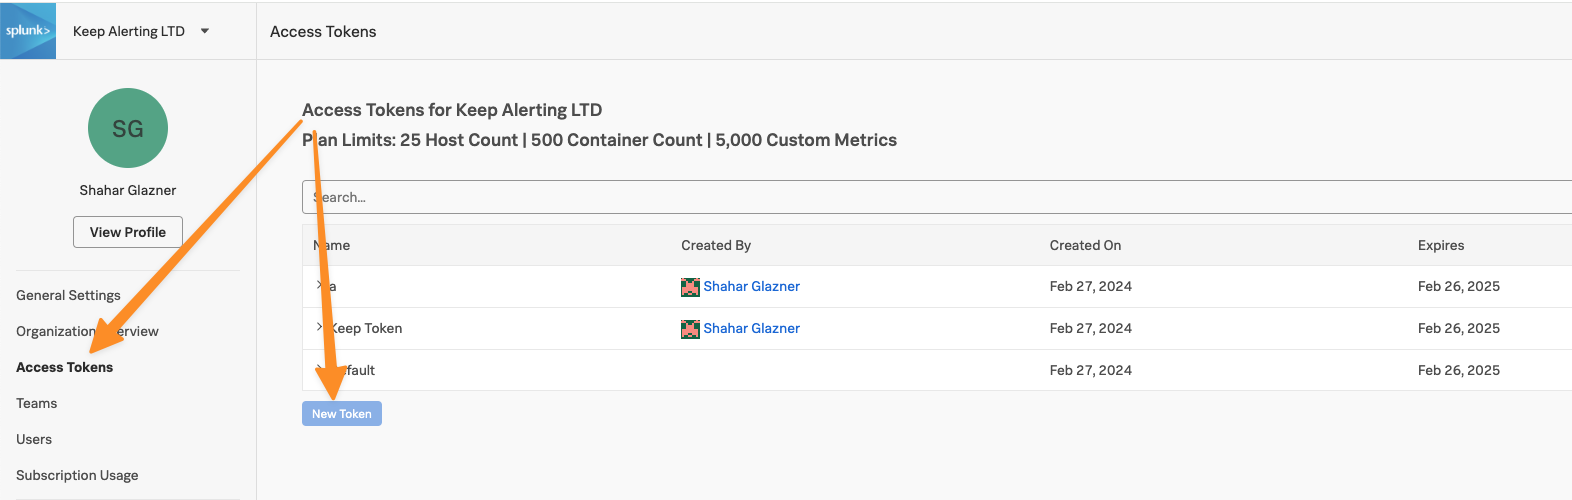Open Subscription Usage
The width and height of the screenshot is (1572, 500).
[77, 475]
